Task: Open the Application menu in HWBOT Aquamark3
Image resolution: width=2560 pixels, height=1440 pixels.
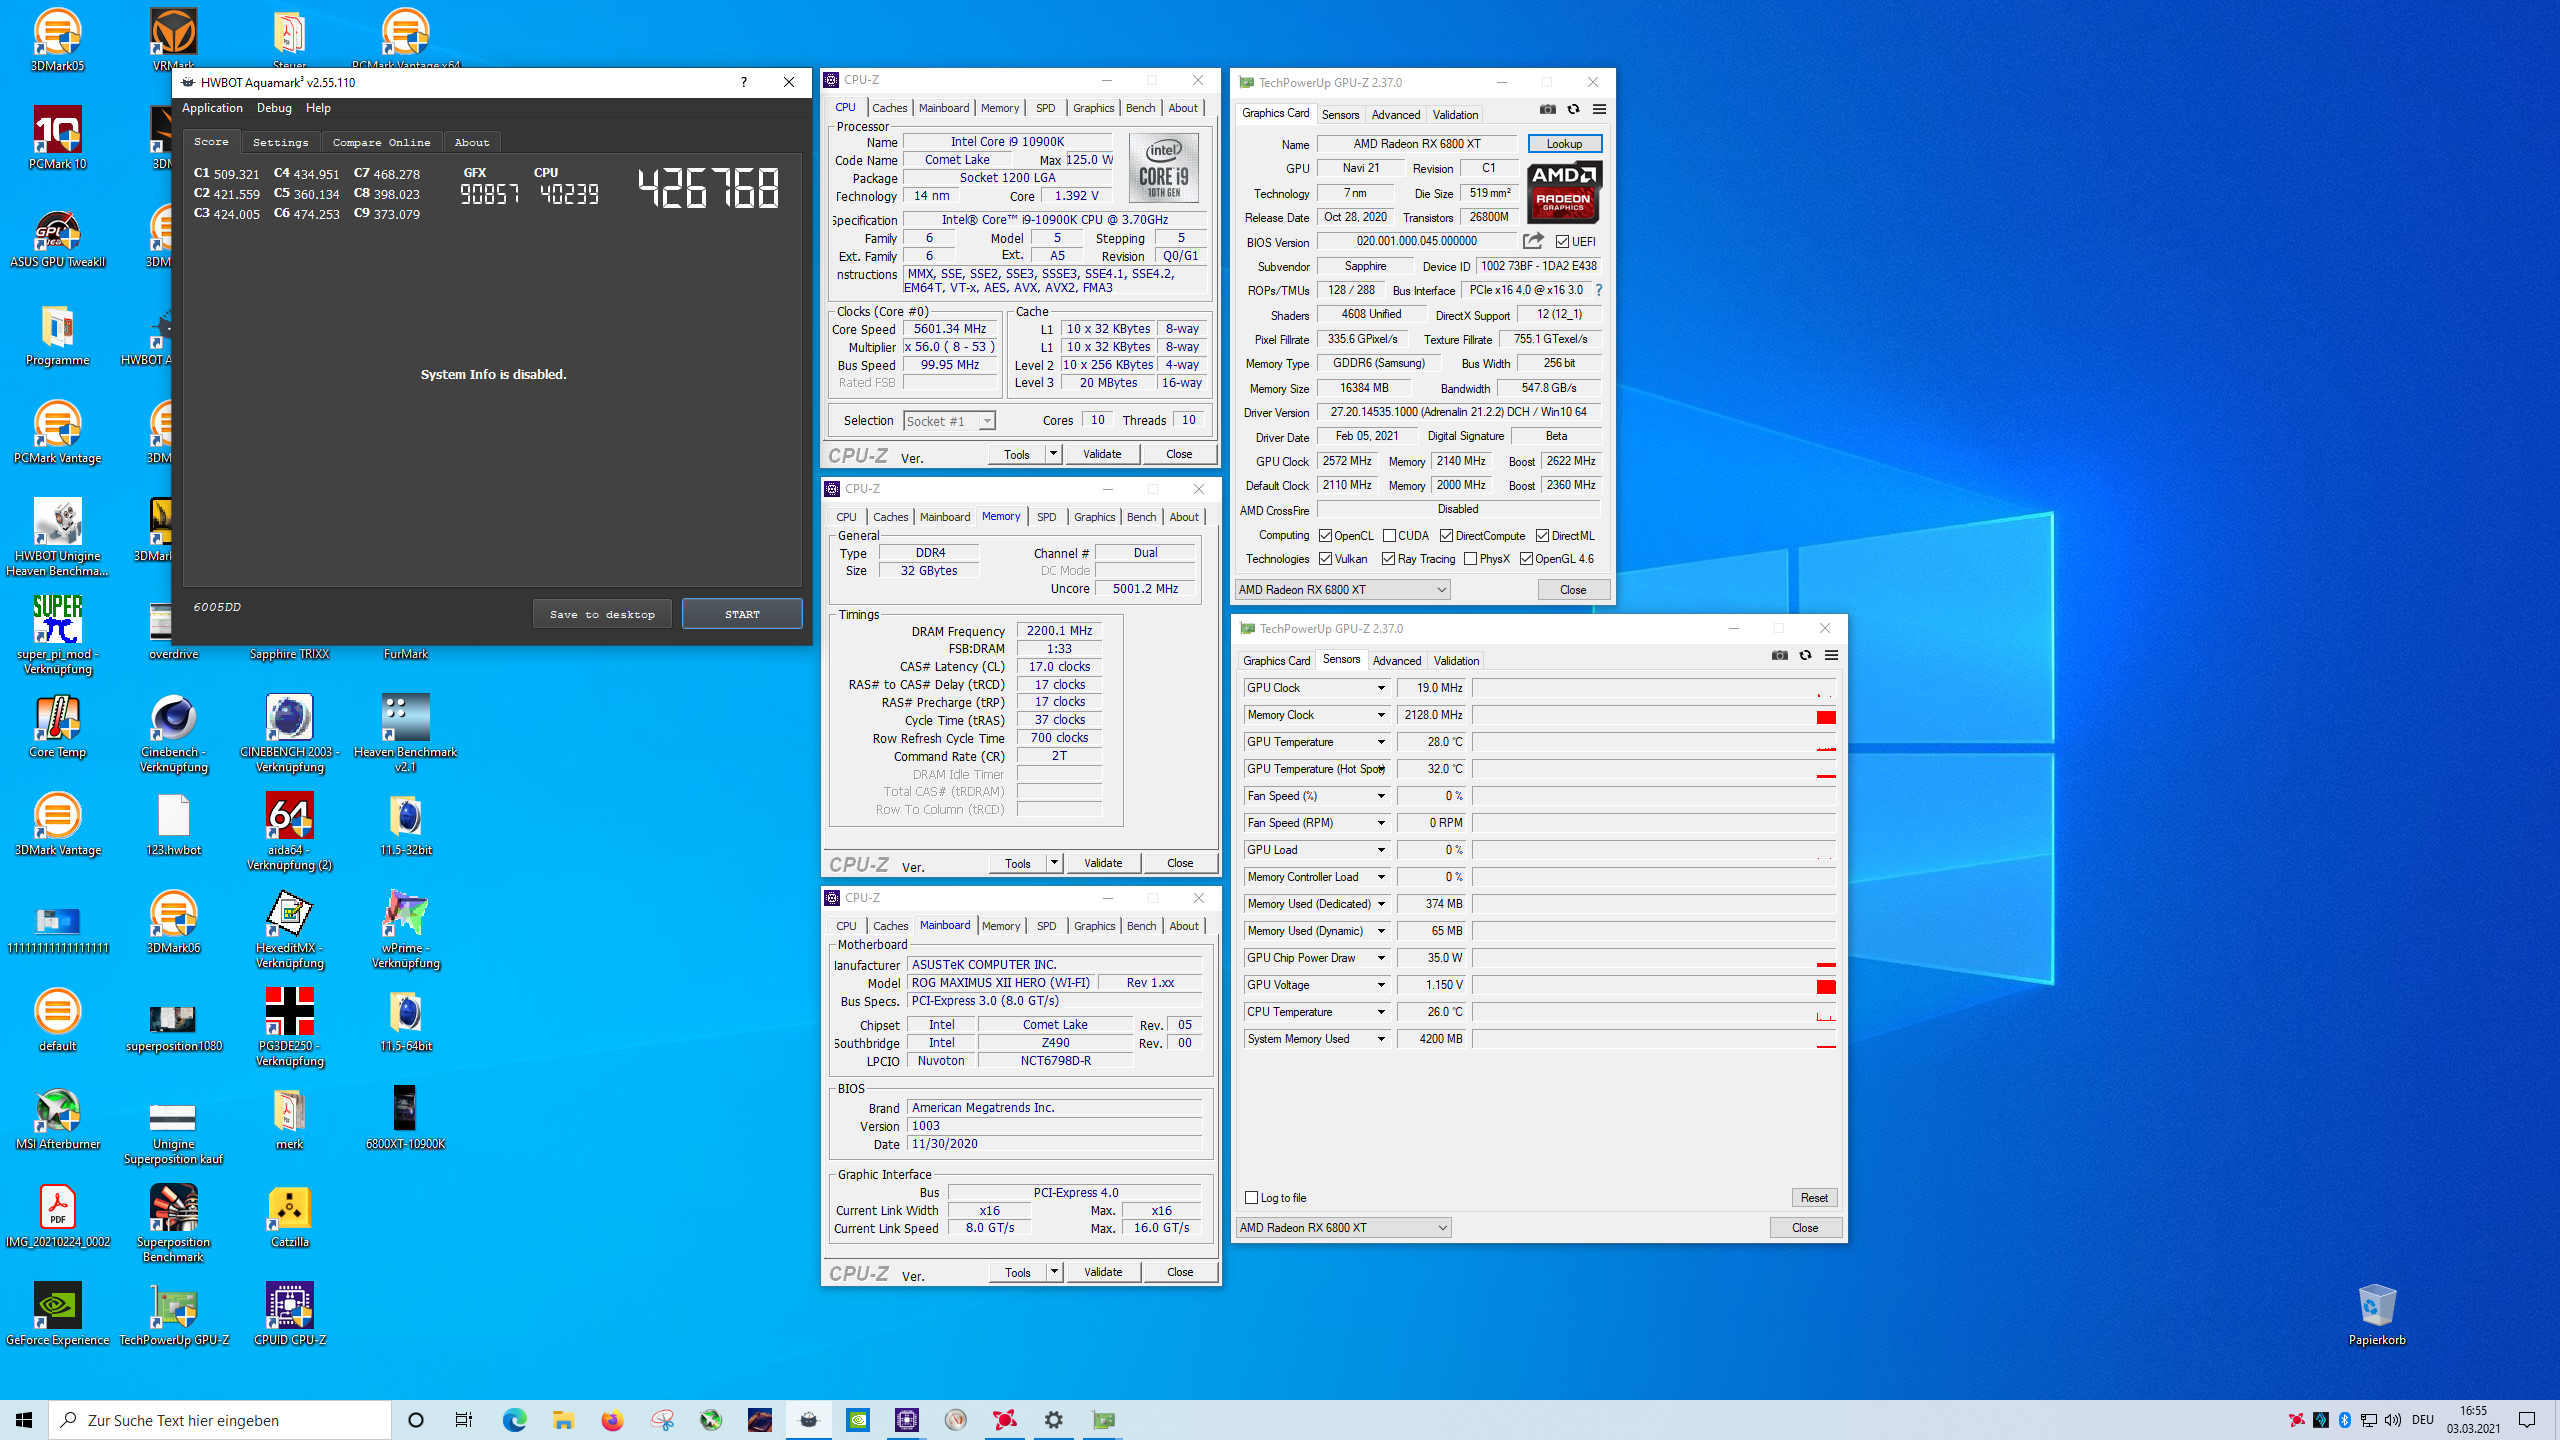Action: pyautogui.click(x=212, y=108)
